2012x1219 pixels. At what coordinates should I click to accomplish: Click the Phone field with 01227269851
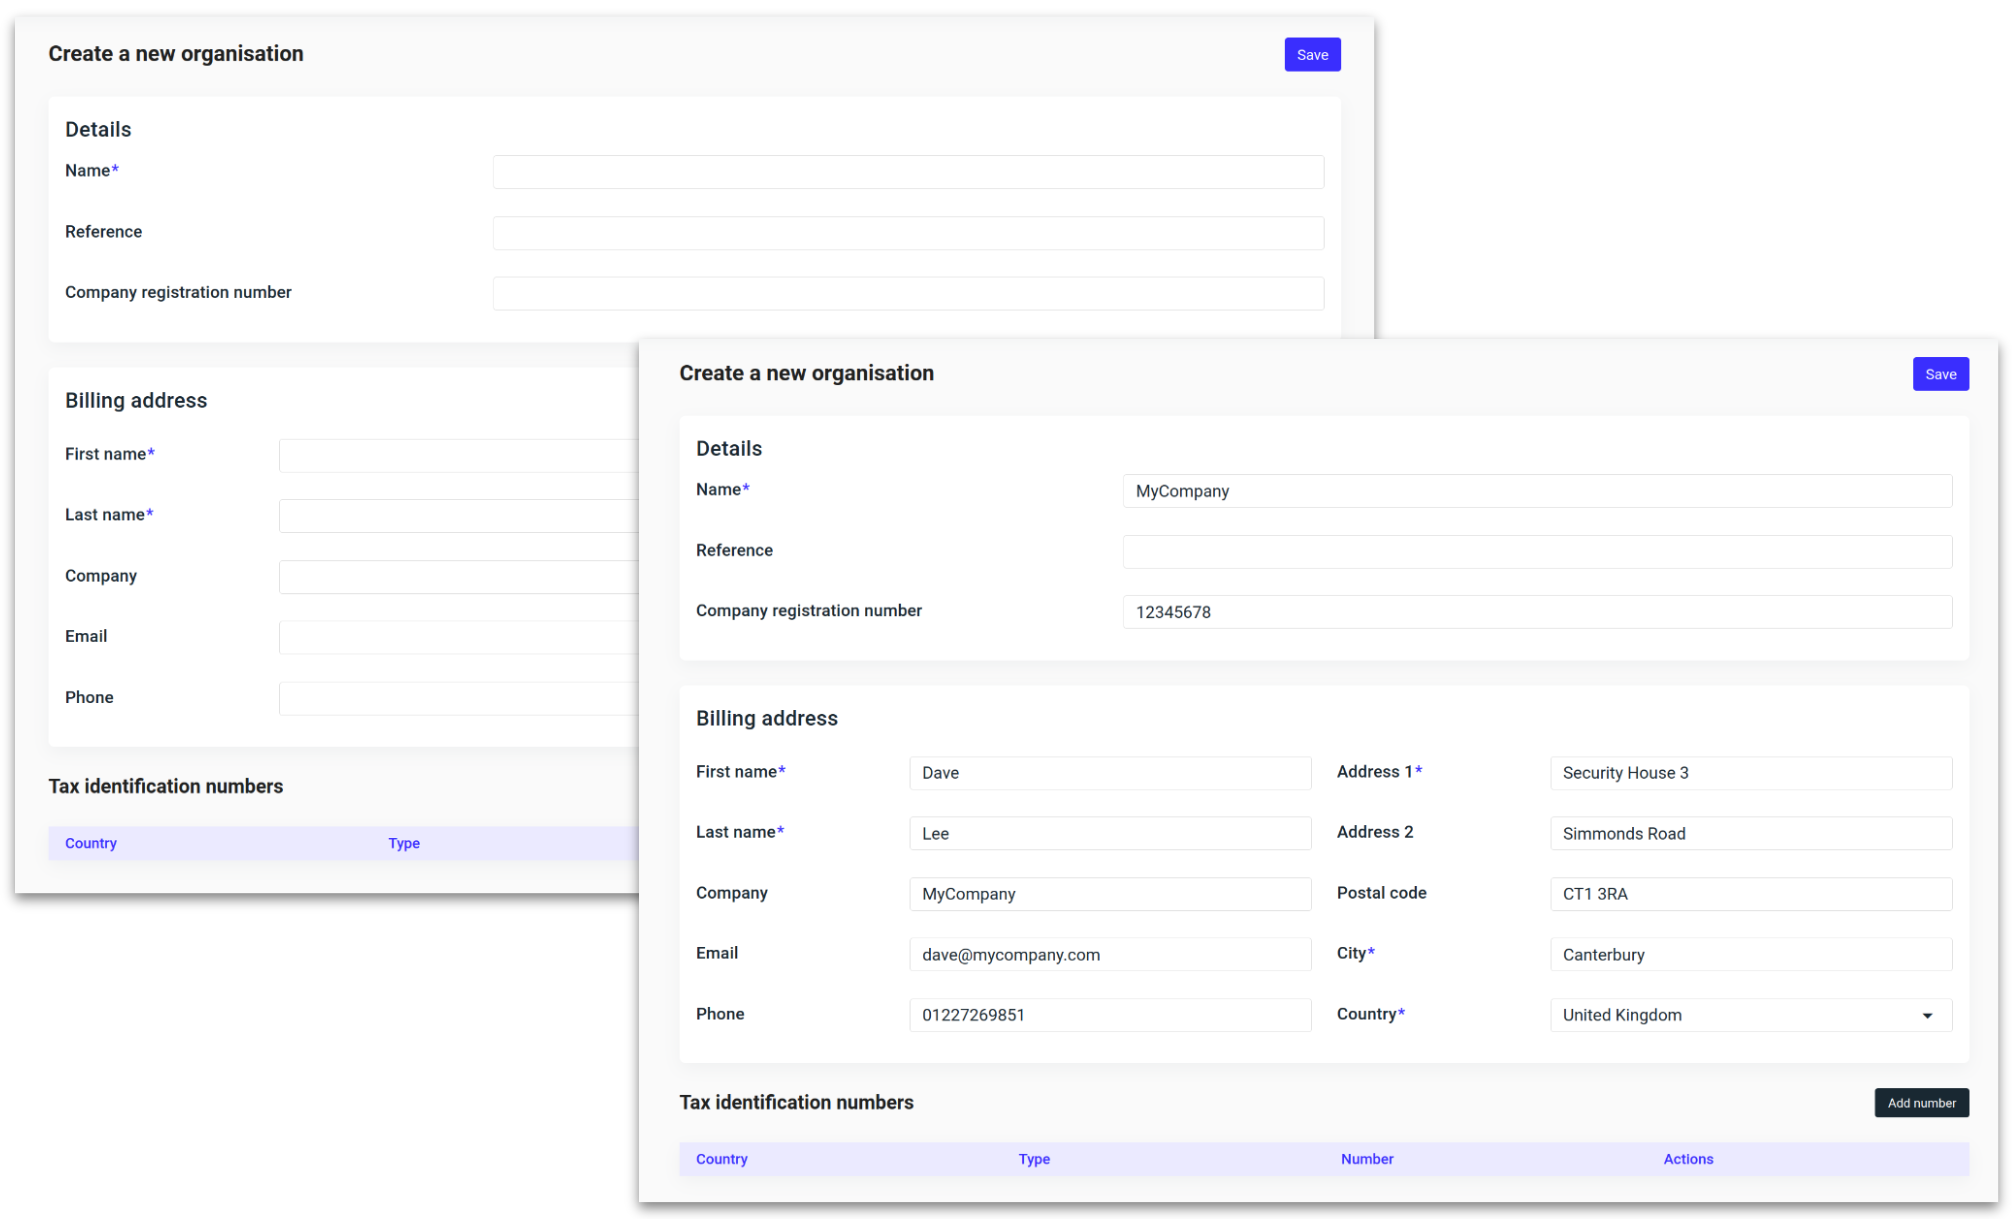click(x=1110, y=1015)
